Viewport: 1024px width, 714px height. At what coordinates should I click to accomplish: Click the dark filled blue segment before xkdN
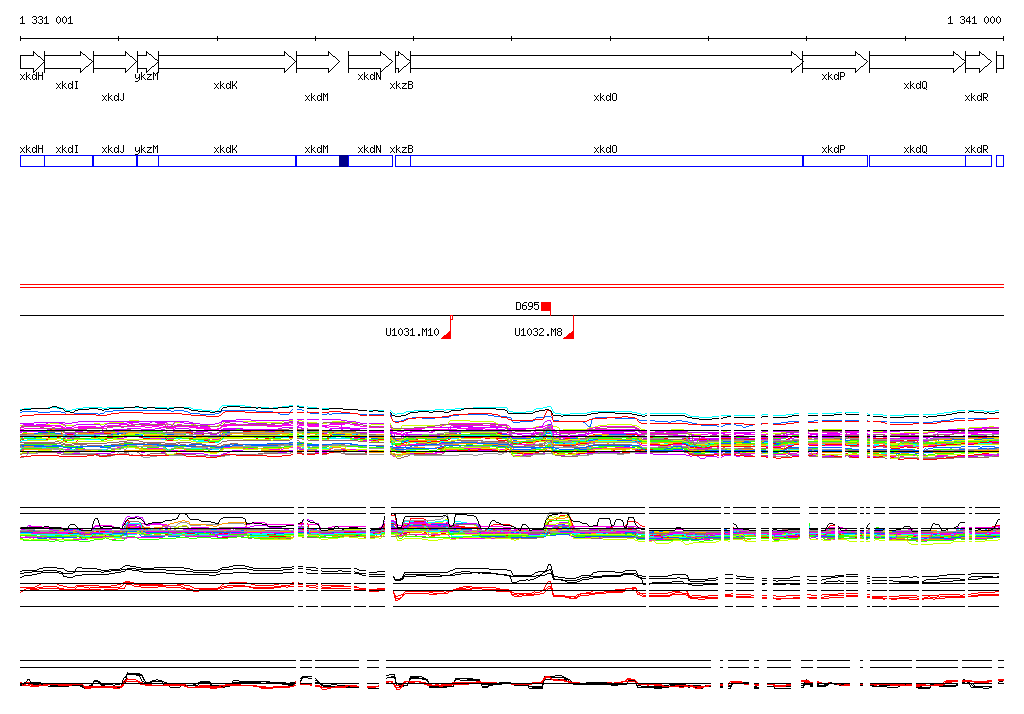click(x=344, y=161)
